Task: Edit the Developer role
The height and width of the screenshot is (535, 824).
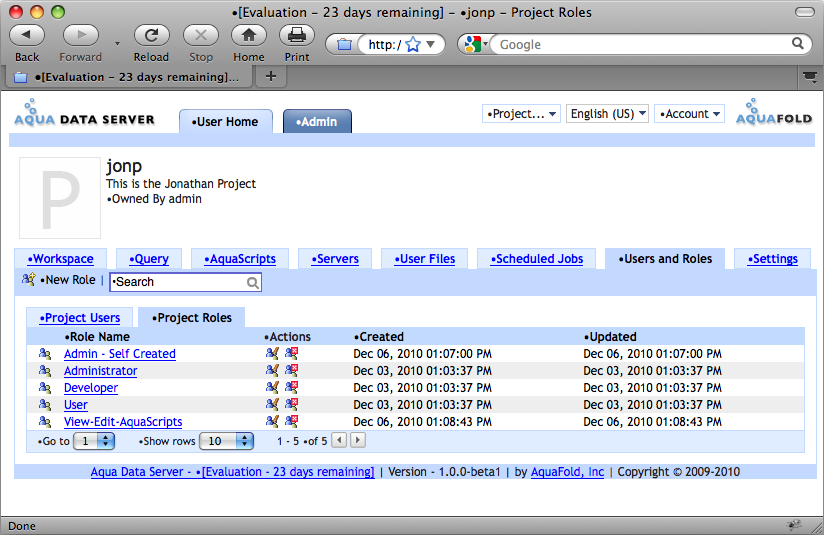Action: 272,387
